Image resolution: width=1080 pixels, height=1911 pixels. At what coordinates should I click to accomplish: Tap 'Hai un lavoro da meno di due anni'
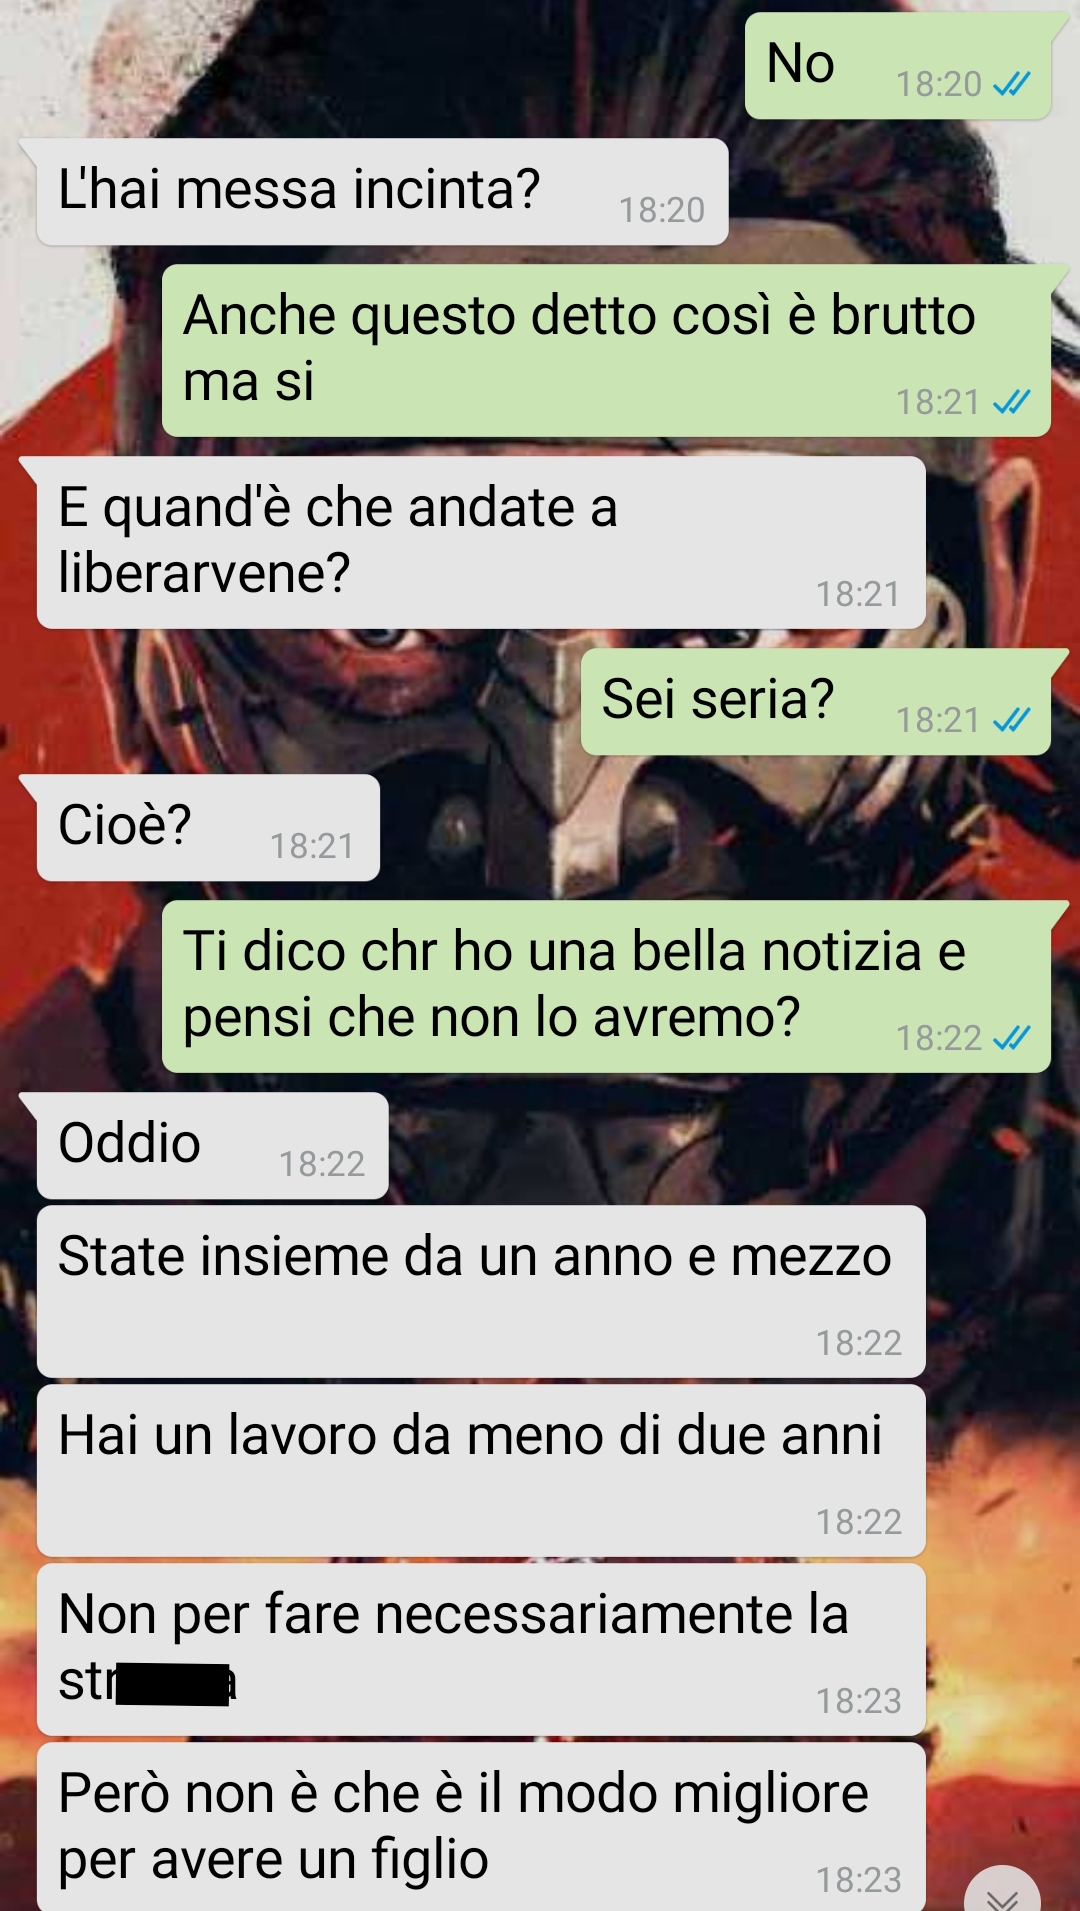point(481,1470)
